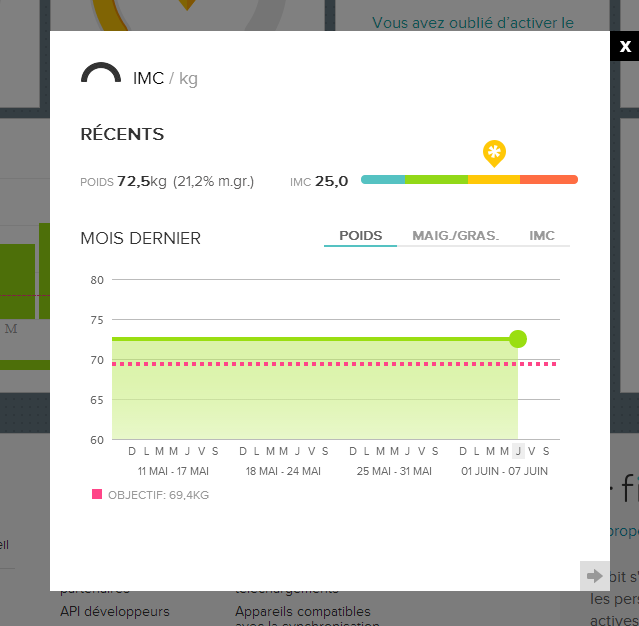Click the RÉCENTS heading
639x626 pixels.
point(122,134)
